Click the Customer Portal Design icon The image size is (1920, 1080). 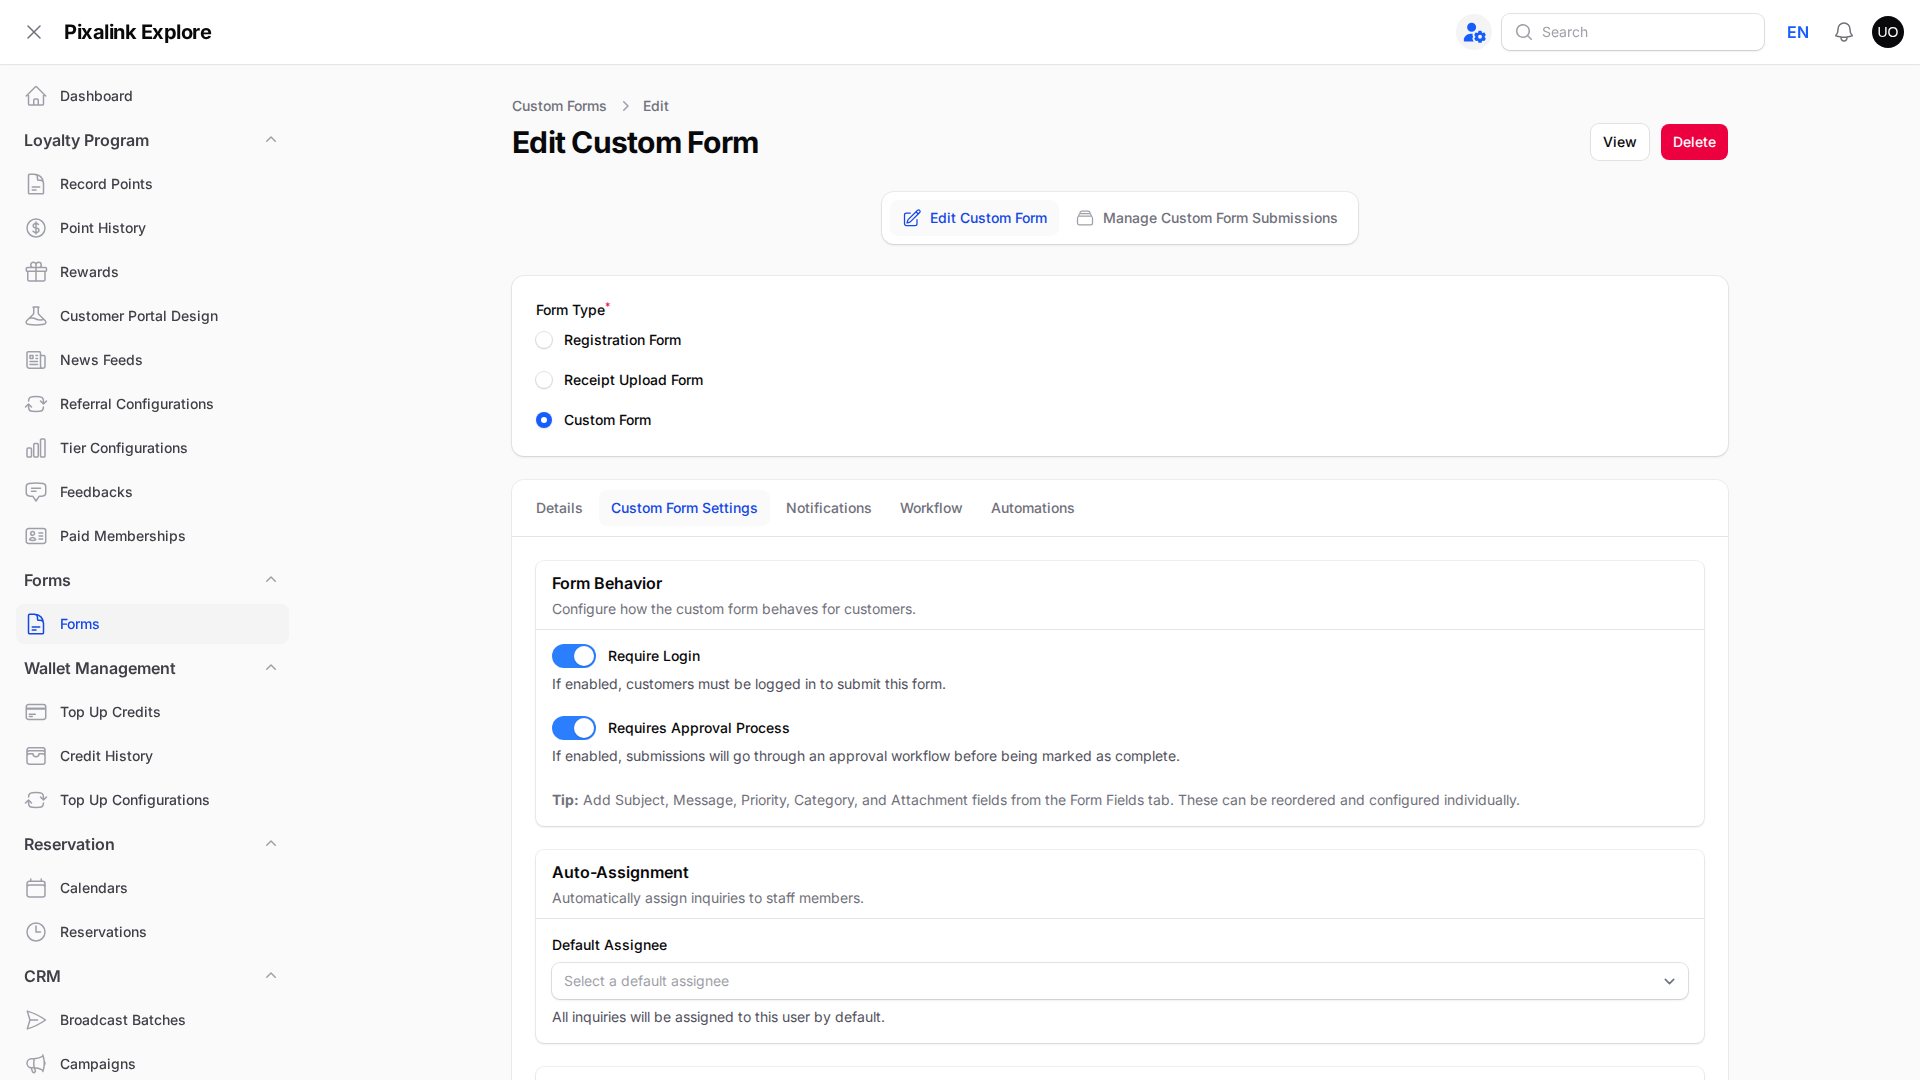coord(36,316)
